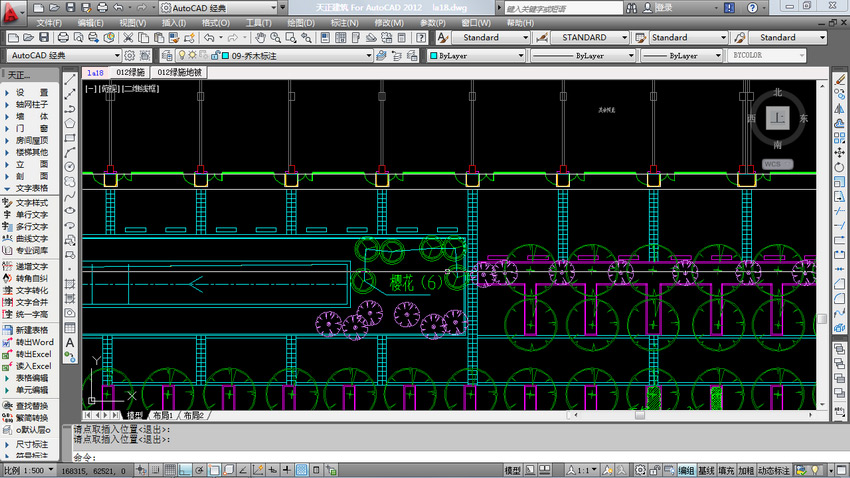Click the horizontal scrollbar thumb

(640, 415)
